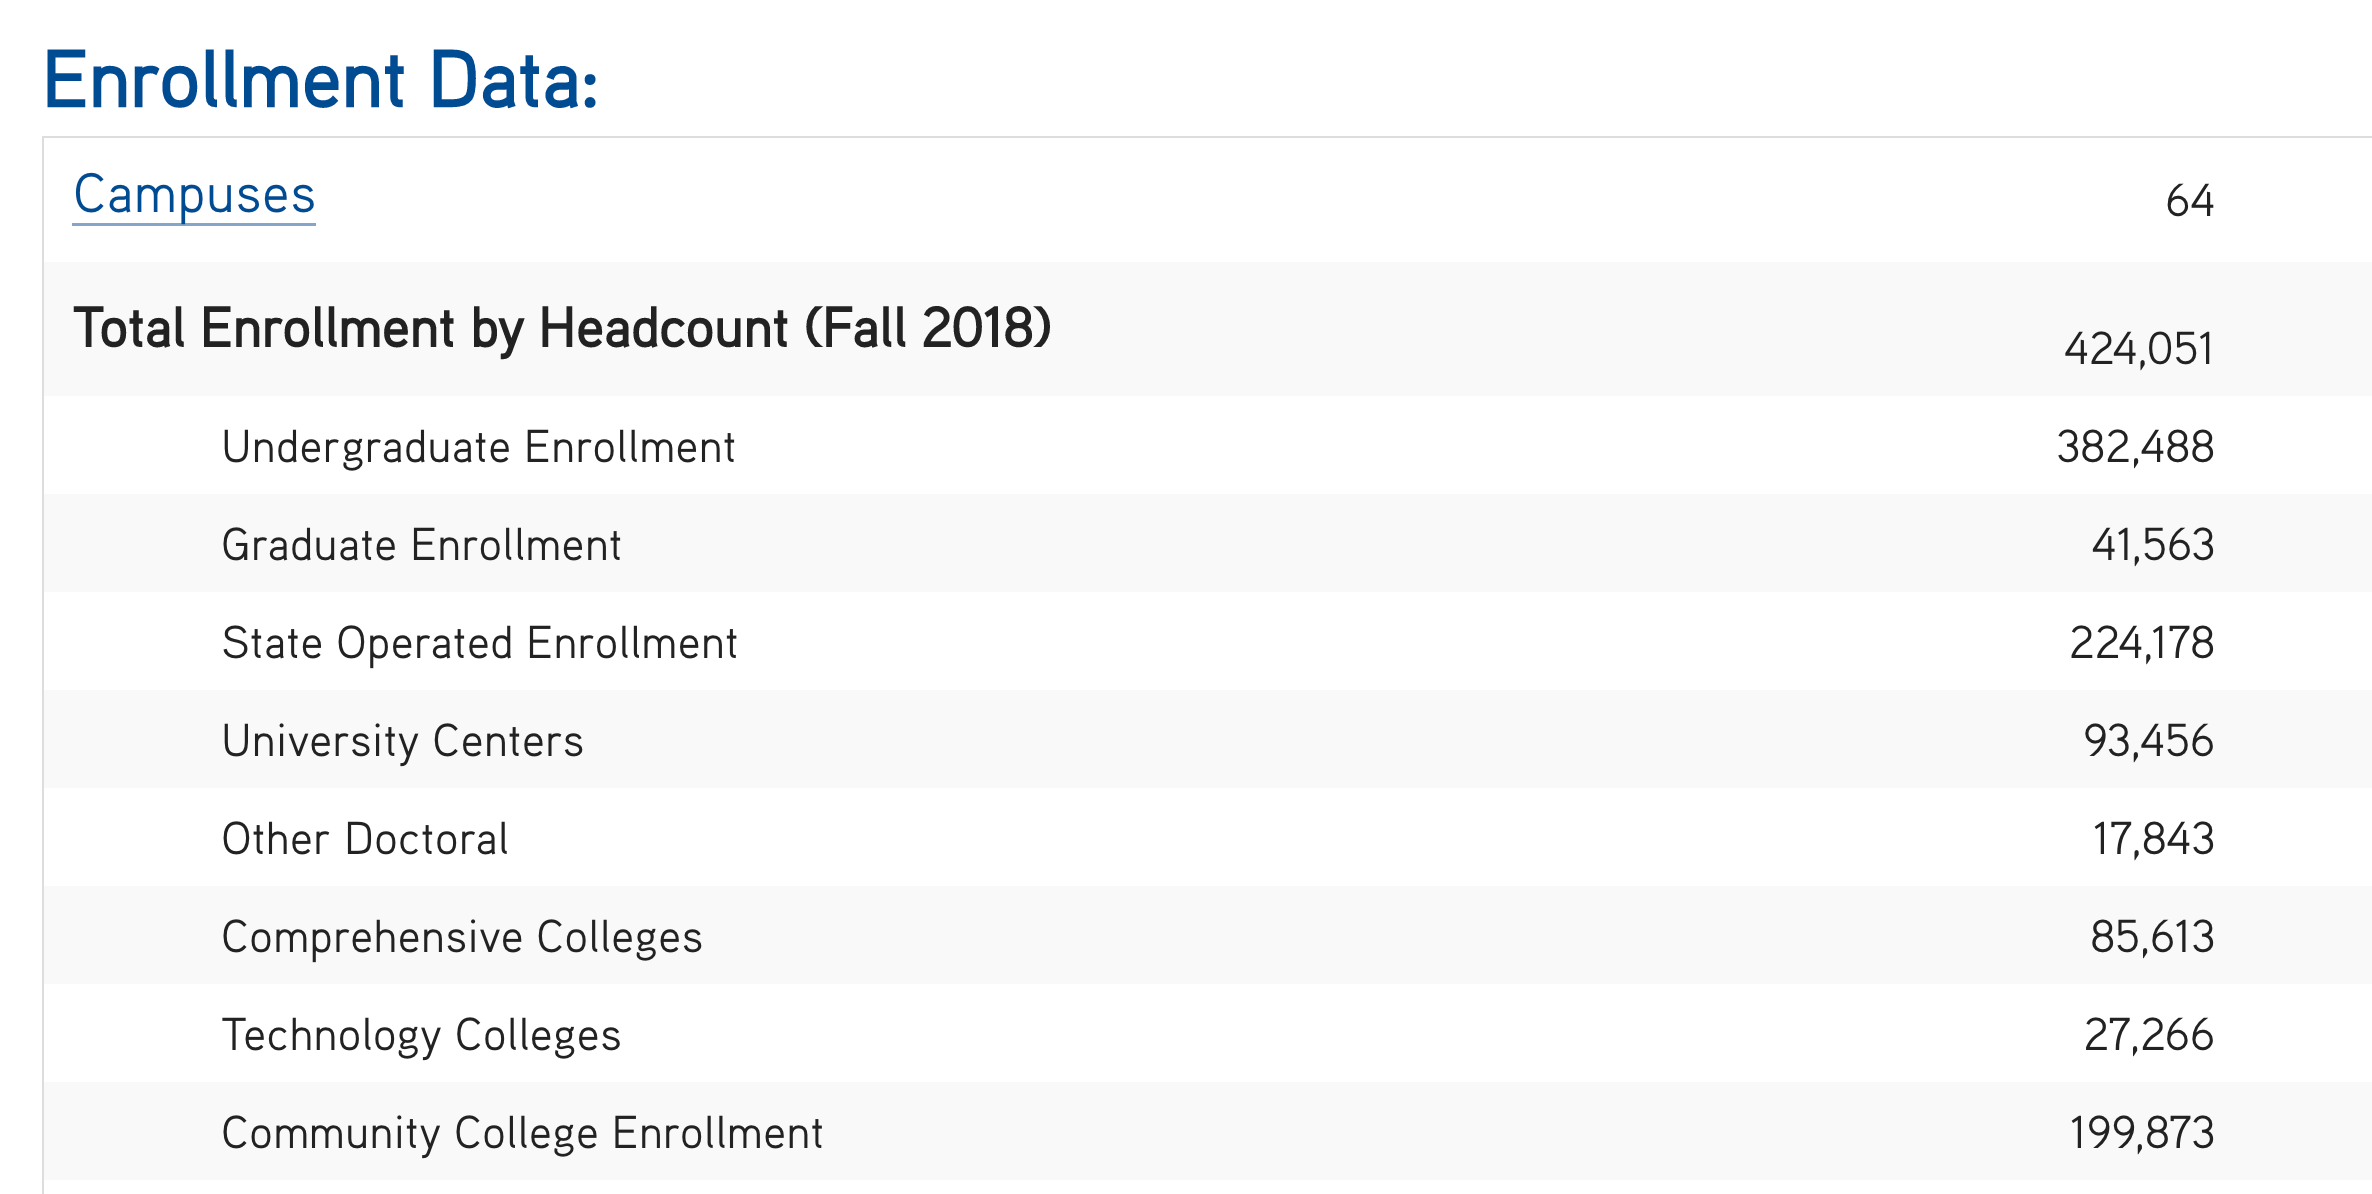Screen dimensions: 2372x1194
Task: Select the University Centers row label
Action: (x=402, y=741)
